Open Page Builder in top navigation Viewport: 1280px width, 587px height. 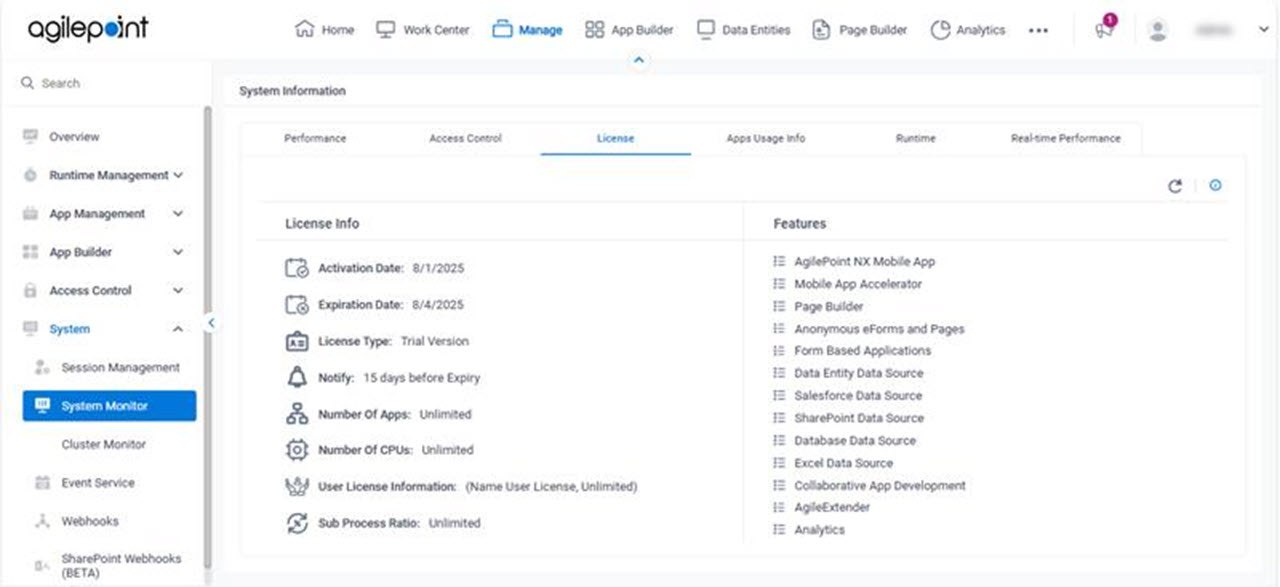click(x=860, y=30)
